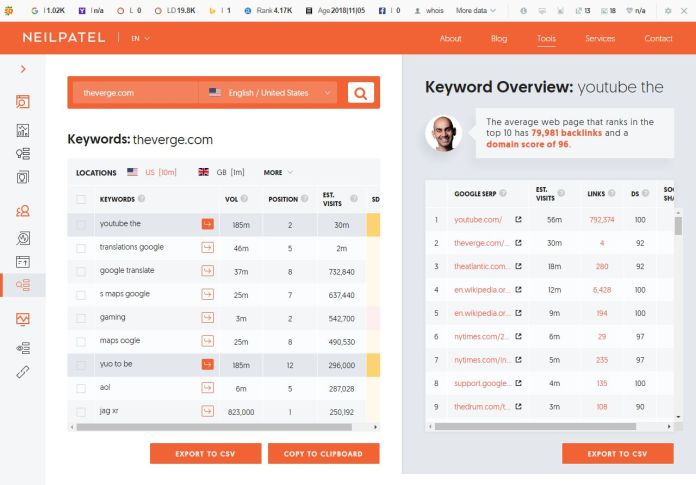Screen dimensions: 696x485
Task: Click Neil Patel avatar thumbnail
Action: pos(443,133)
